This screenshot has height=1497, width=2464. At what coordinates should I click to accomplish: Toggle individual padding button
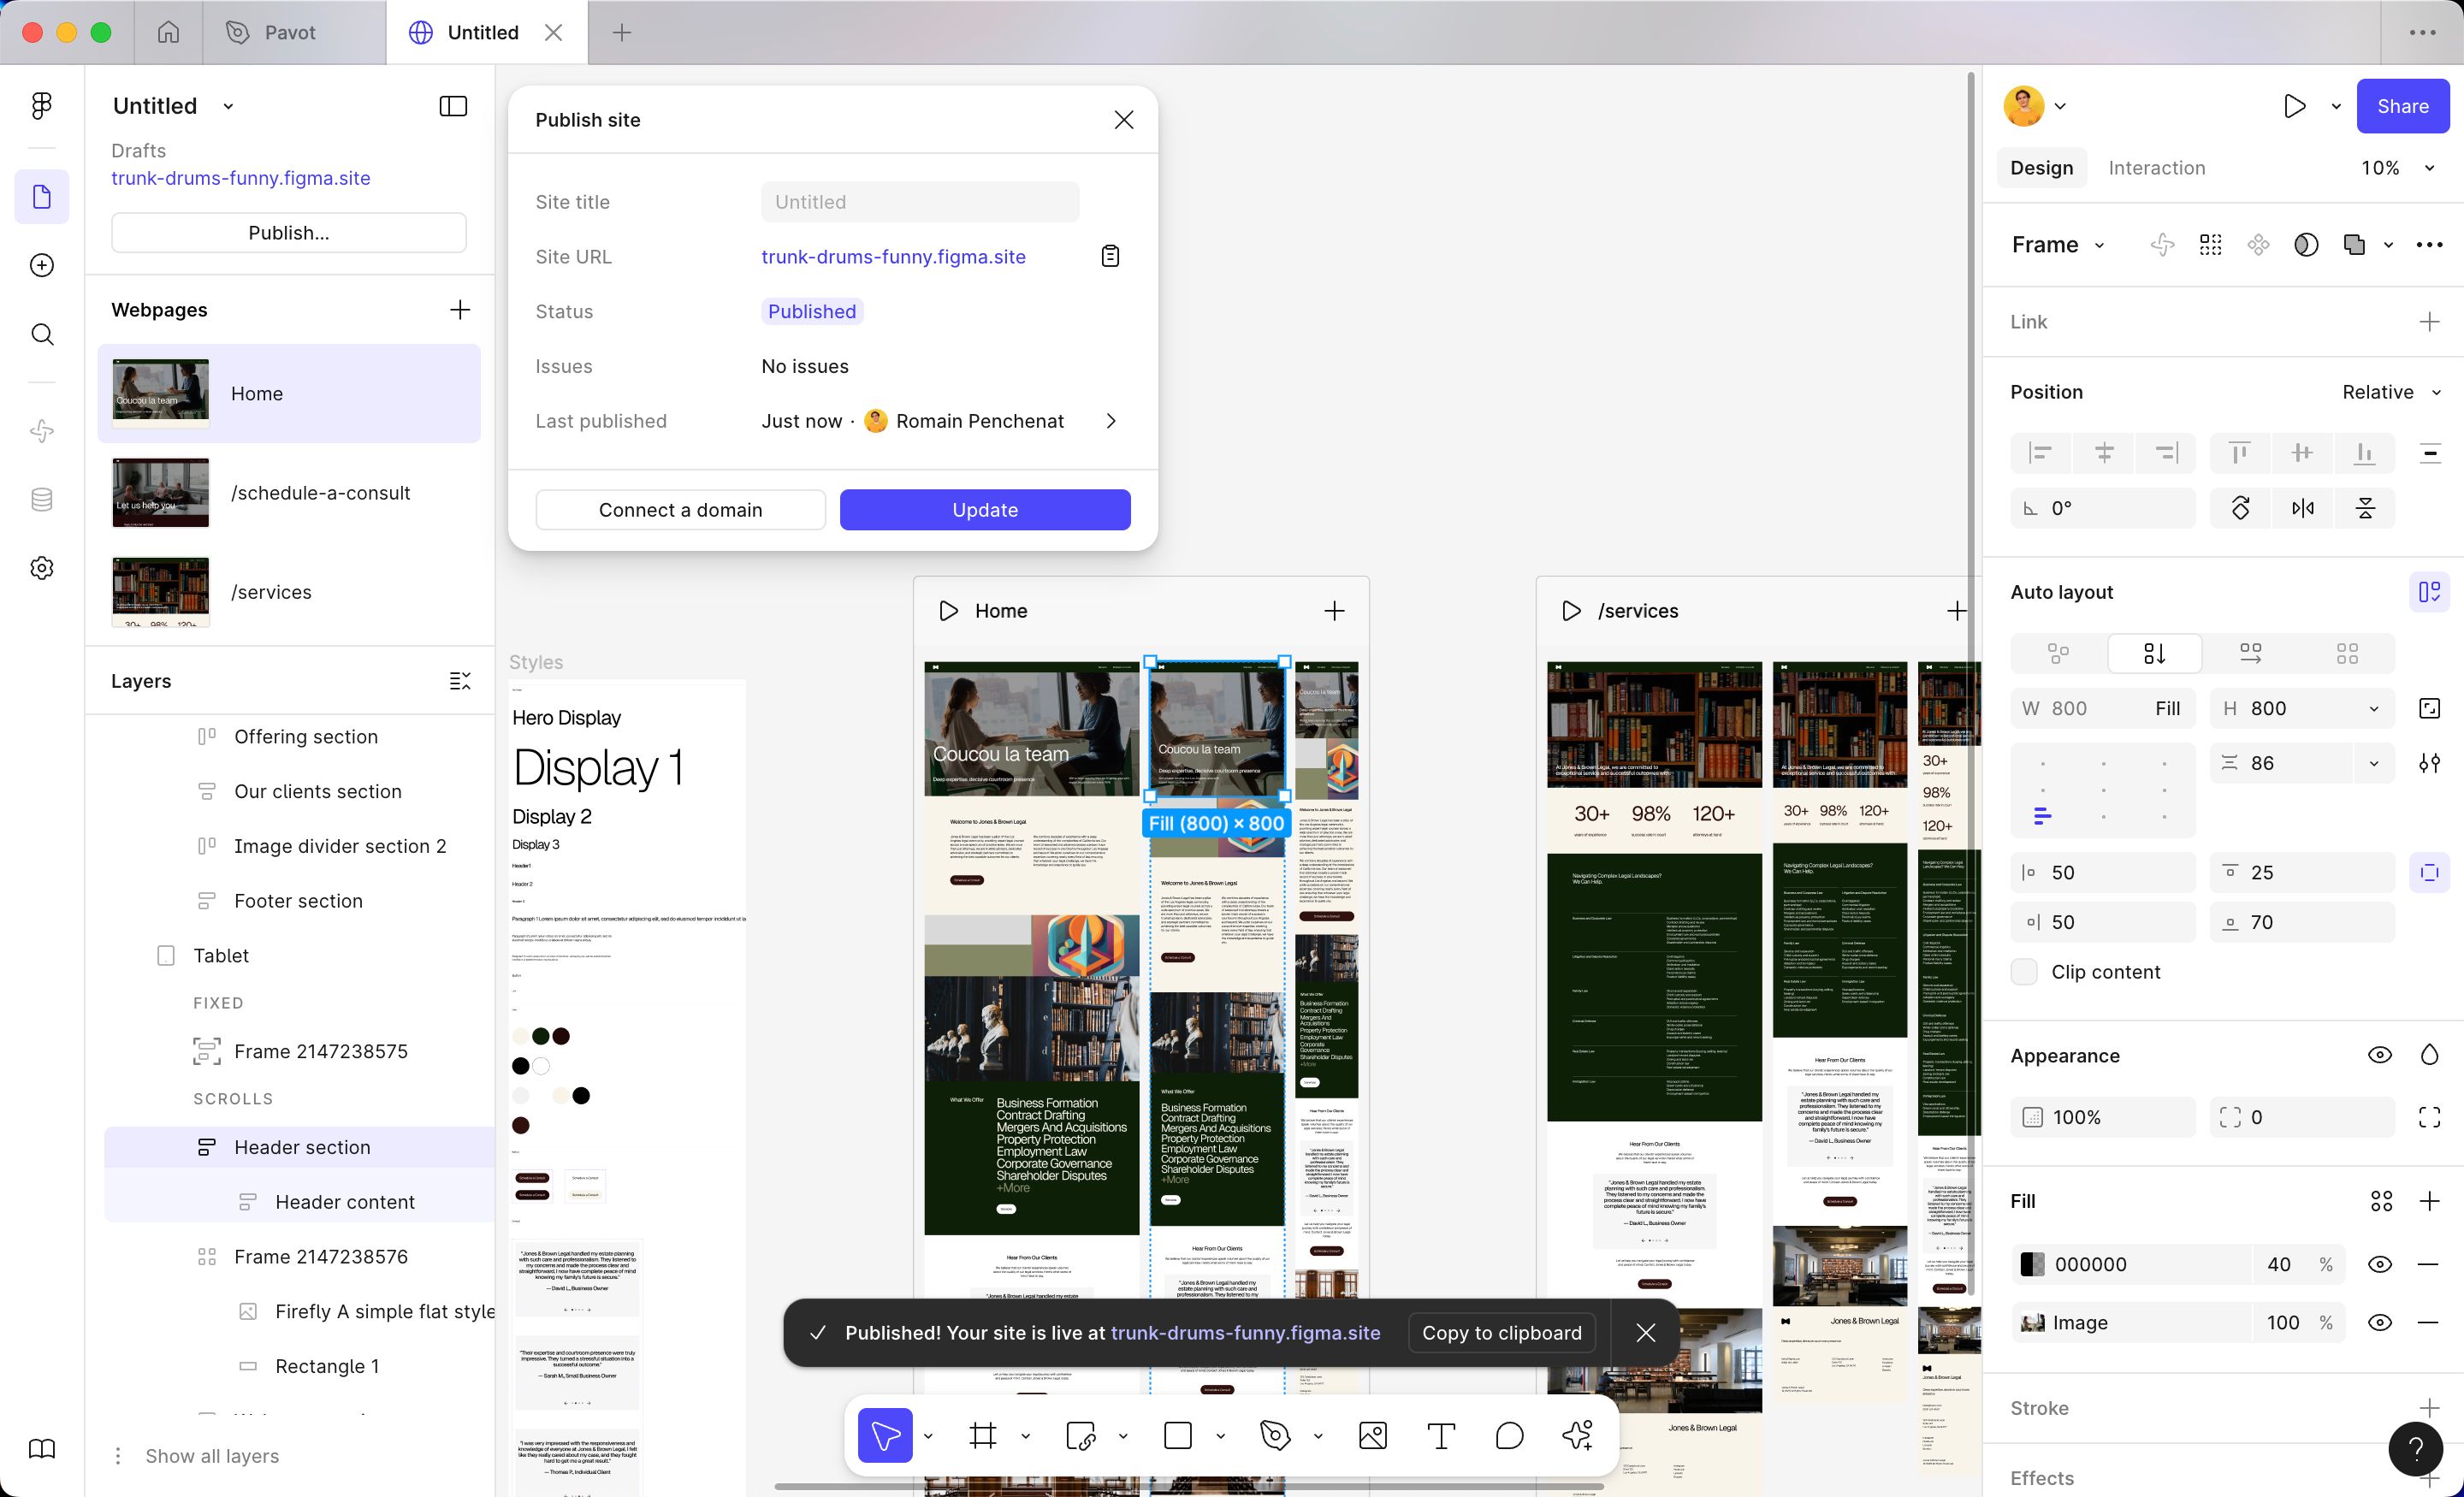click(x=2429, y=872)
